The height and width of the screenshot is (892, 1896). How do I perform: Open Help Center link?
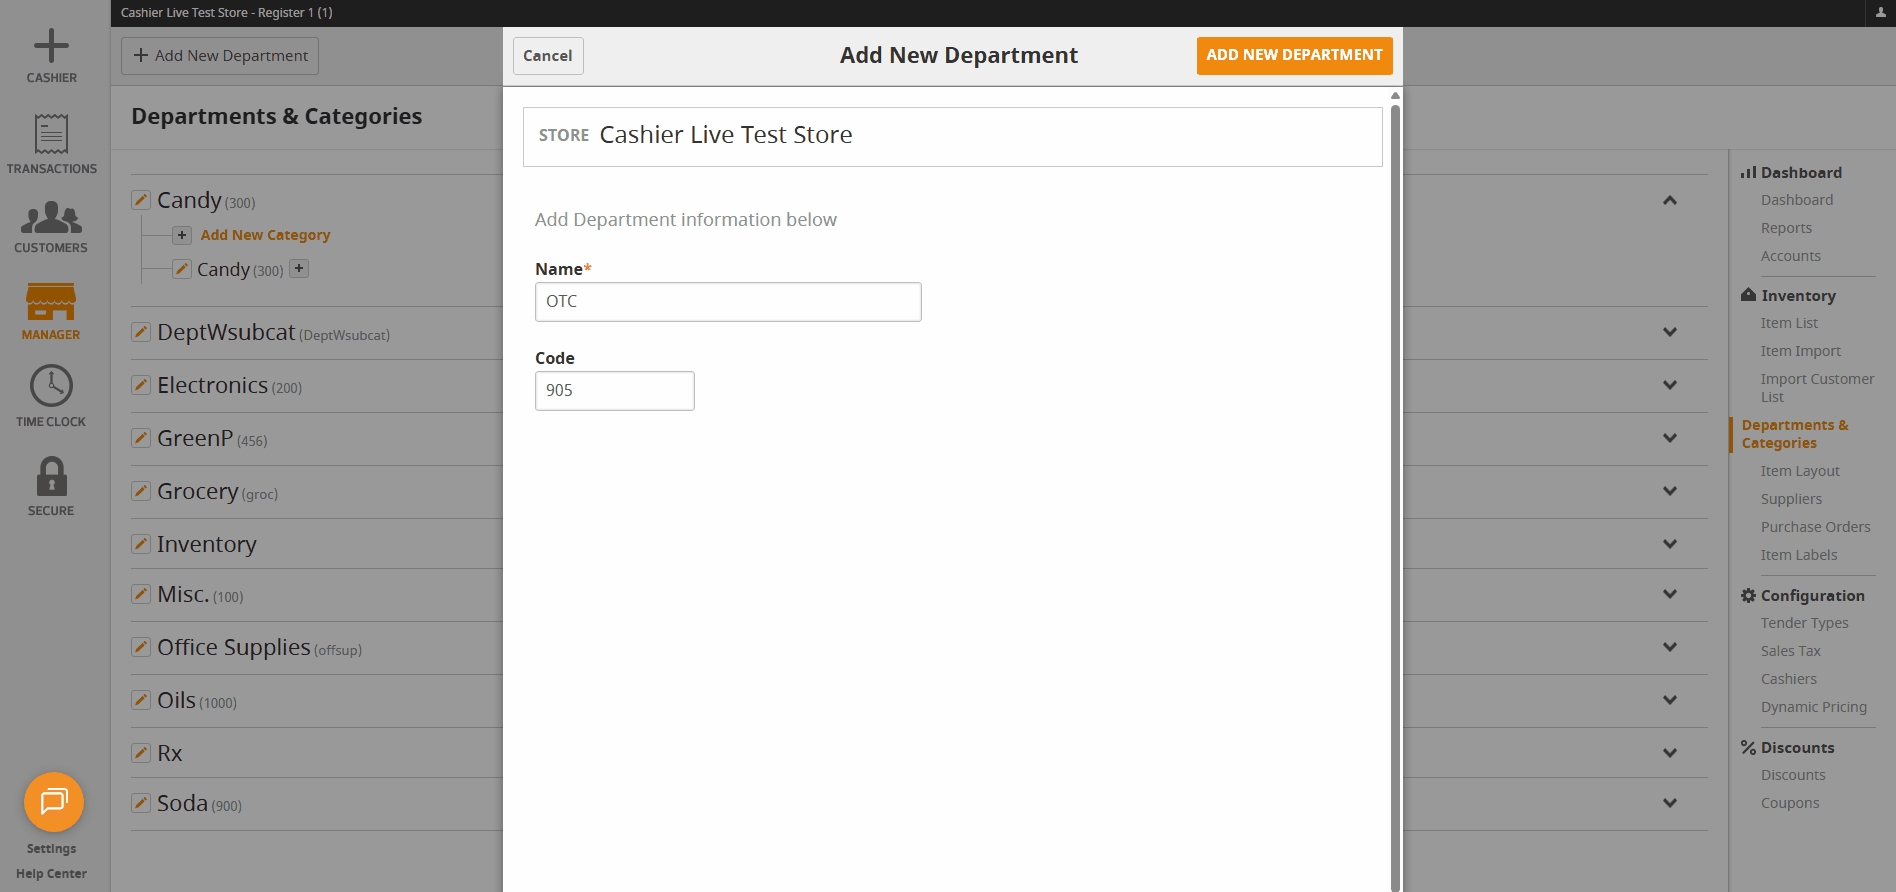pos(51,874)
